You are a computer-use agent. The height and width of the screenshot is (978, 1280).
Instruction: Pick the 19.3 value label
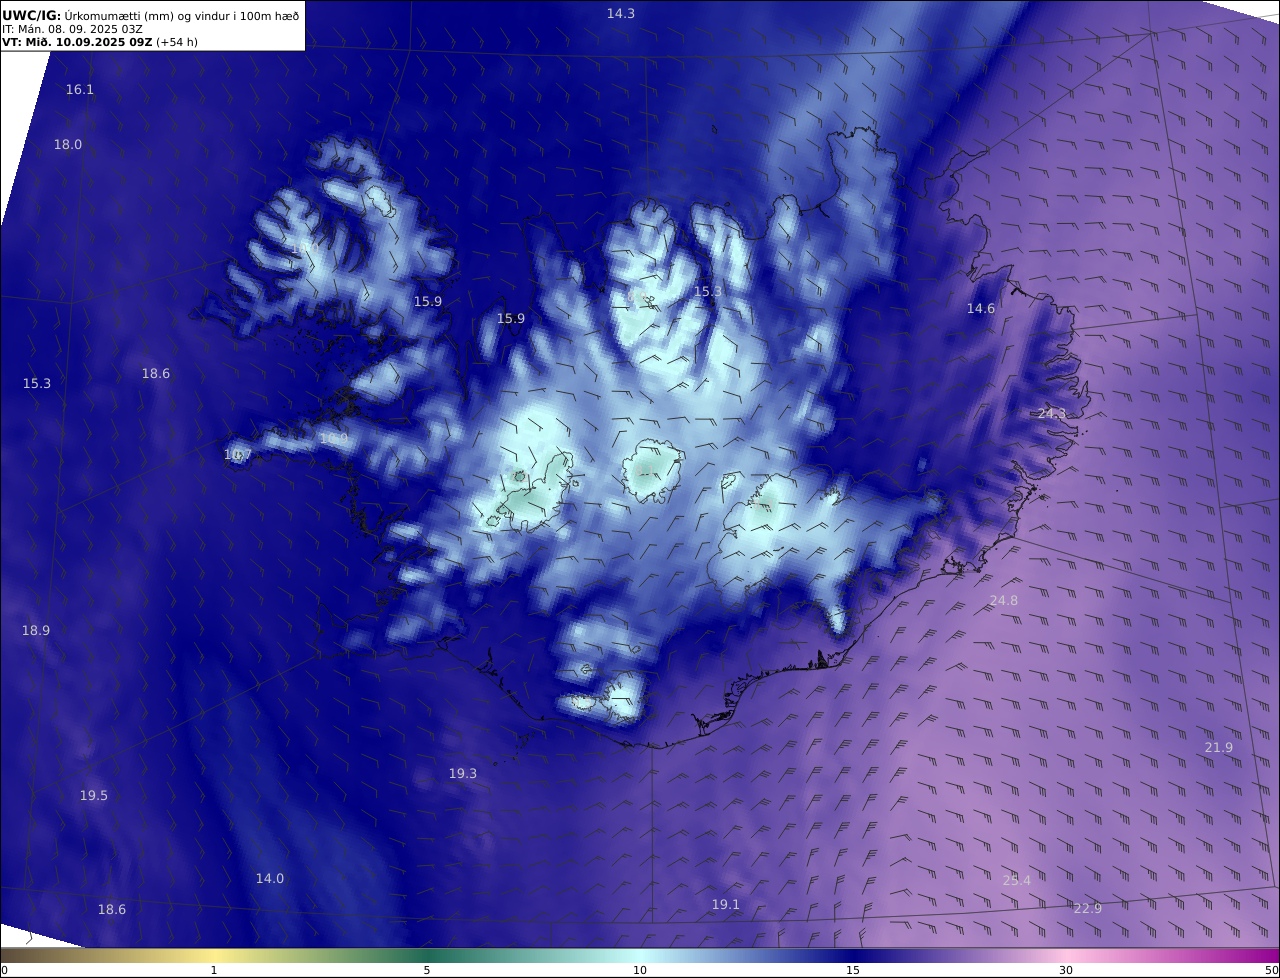(463, 774)
